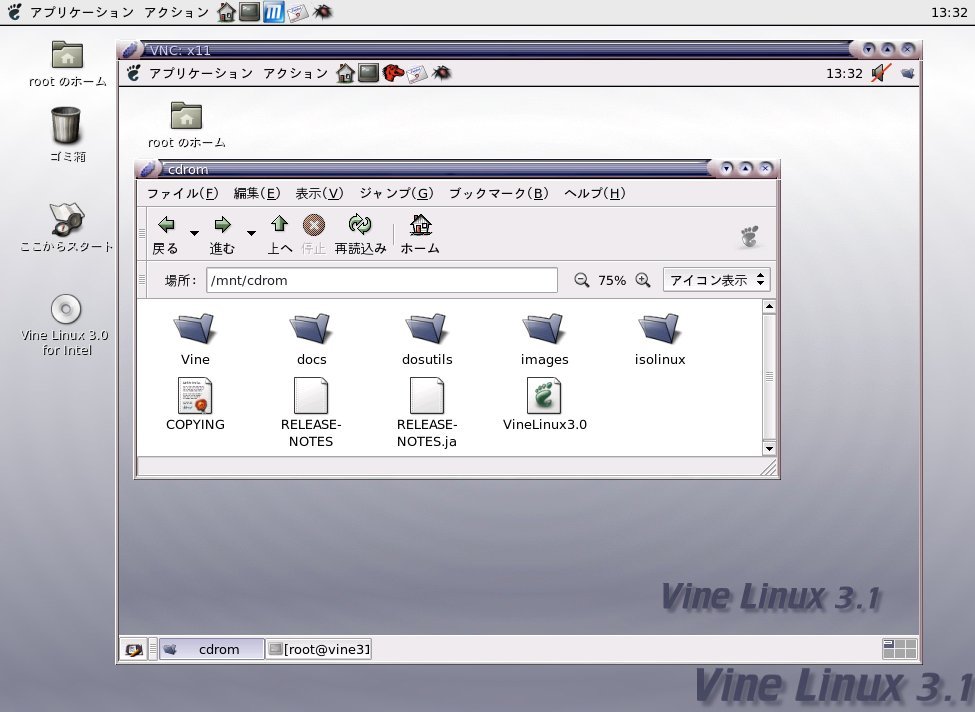Click the muted volume speaker icon in the VNC panel
The width and height of the screenshot is (975, 712).
[x=880, y=73]
